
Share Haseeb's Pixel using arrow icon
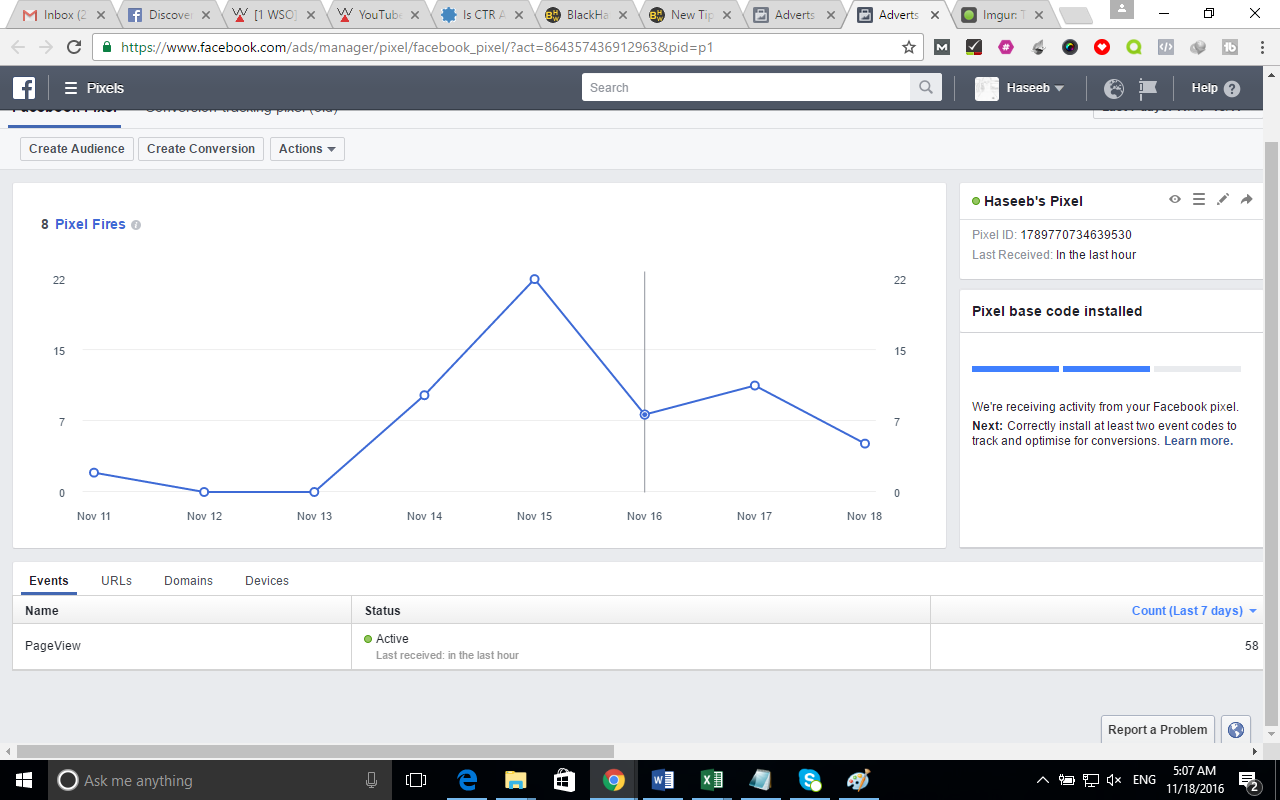[x=1246, y=200]
